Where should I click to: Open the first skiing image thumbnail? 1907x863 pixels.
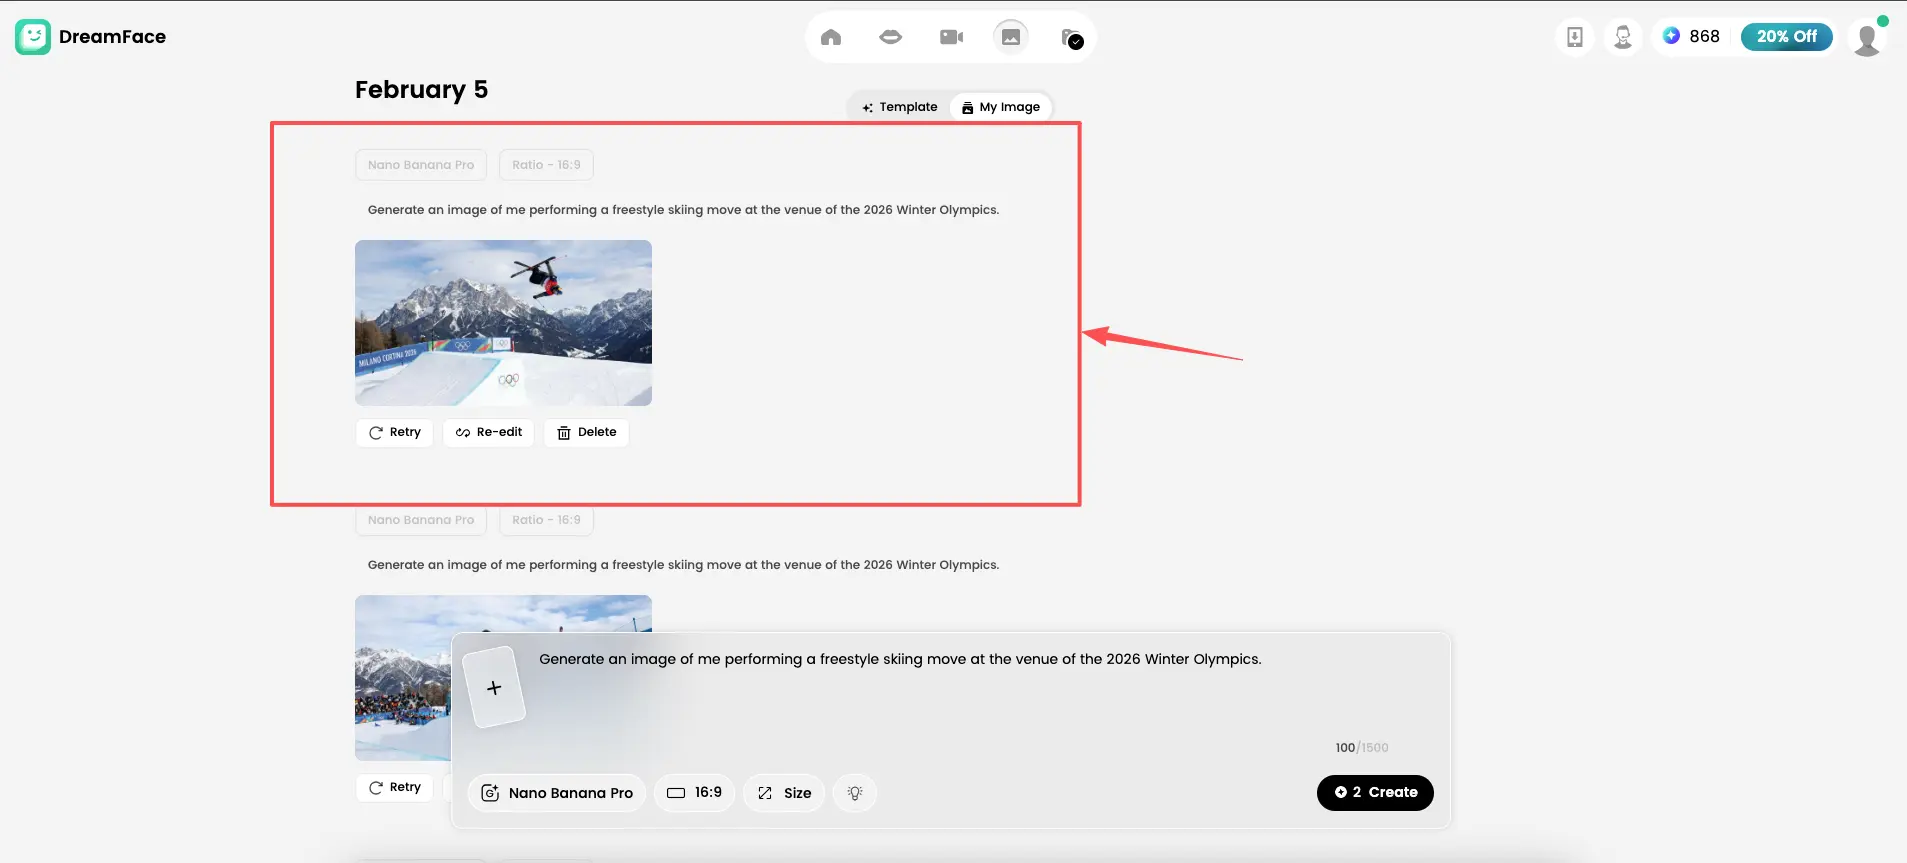(503, 323)
